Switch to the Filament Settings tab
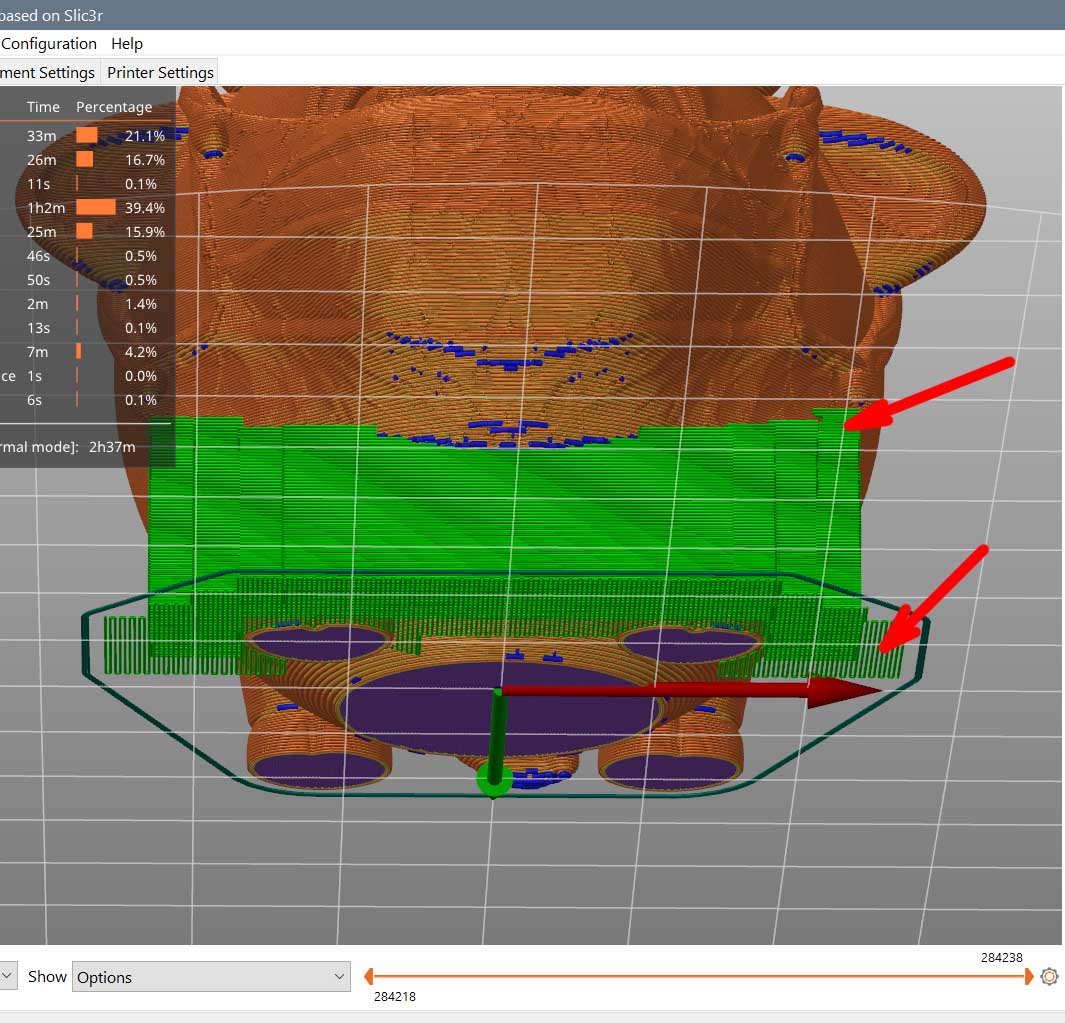Image resolution: width=1065 pixels, height=1023 pixels. (x=48, y=73)
